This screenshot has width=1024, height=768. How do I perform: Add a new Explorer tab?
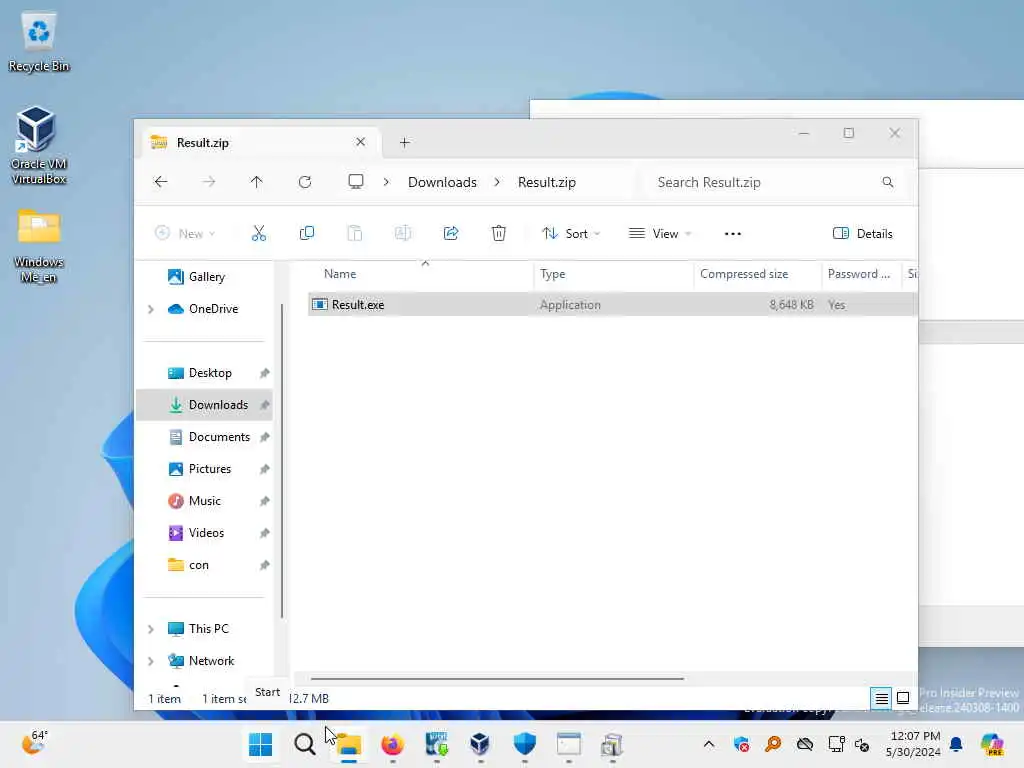(404, 142)
